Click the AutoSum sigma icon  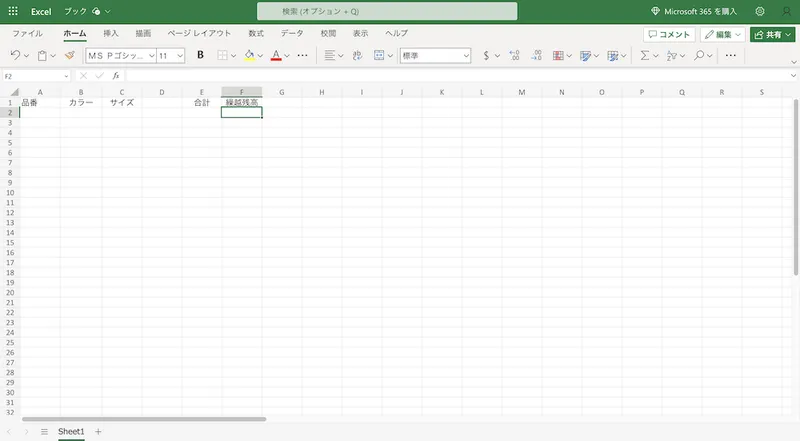click(x=645, y=55)
